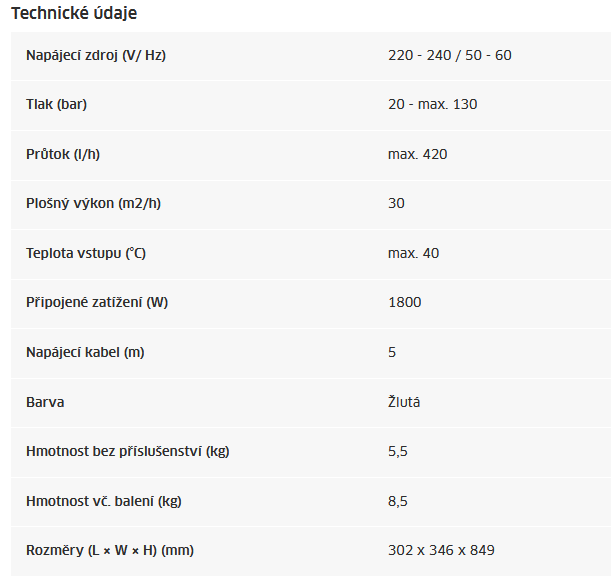This screenshot has width=612, height=578.
Task: Click the "Plošný výkon (m2/h)" label
Action: (93, 203)
